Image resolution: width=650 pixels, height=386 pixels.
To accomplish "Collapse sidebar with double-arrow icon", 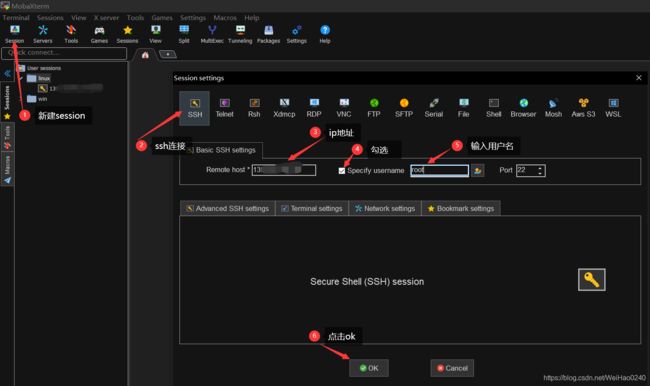I will (7, 73).
